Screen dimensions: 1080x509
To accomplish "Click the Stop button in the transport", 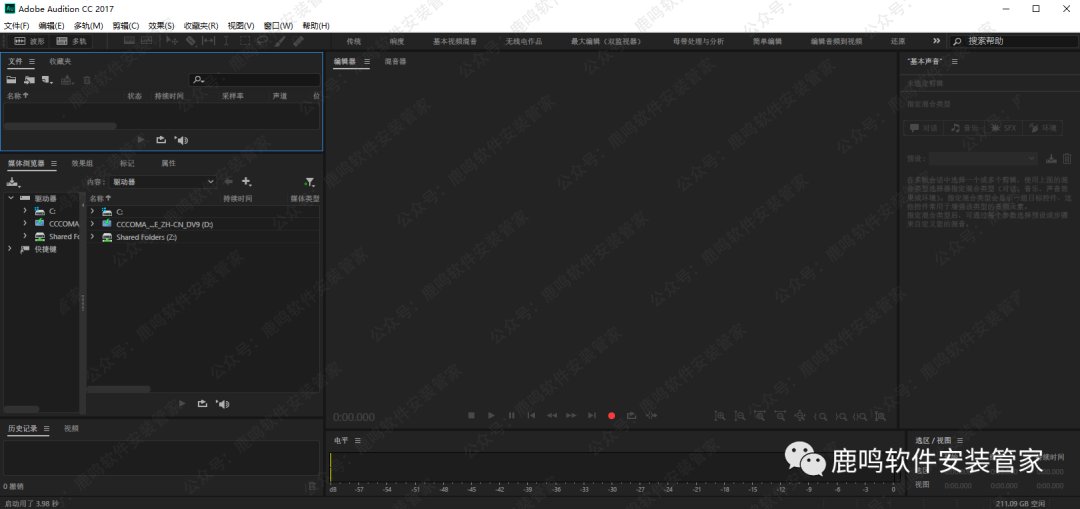I will pyautogui.click(x=471, y=415).
